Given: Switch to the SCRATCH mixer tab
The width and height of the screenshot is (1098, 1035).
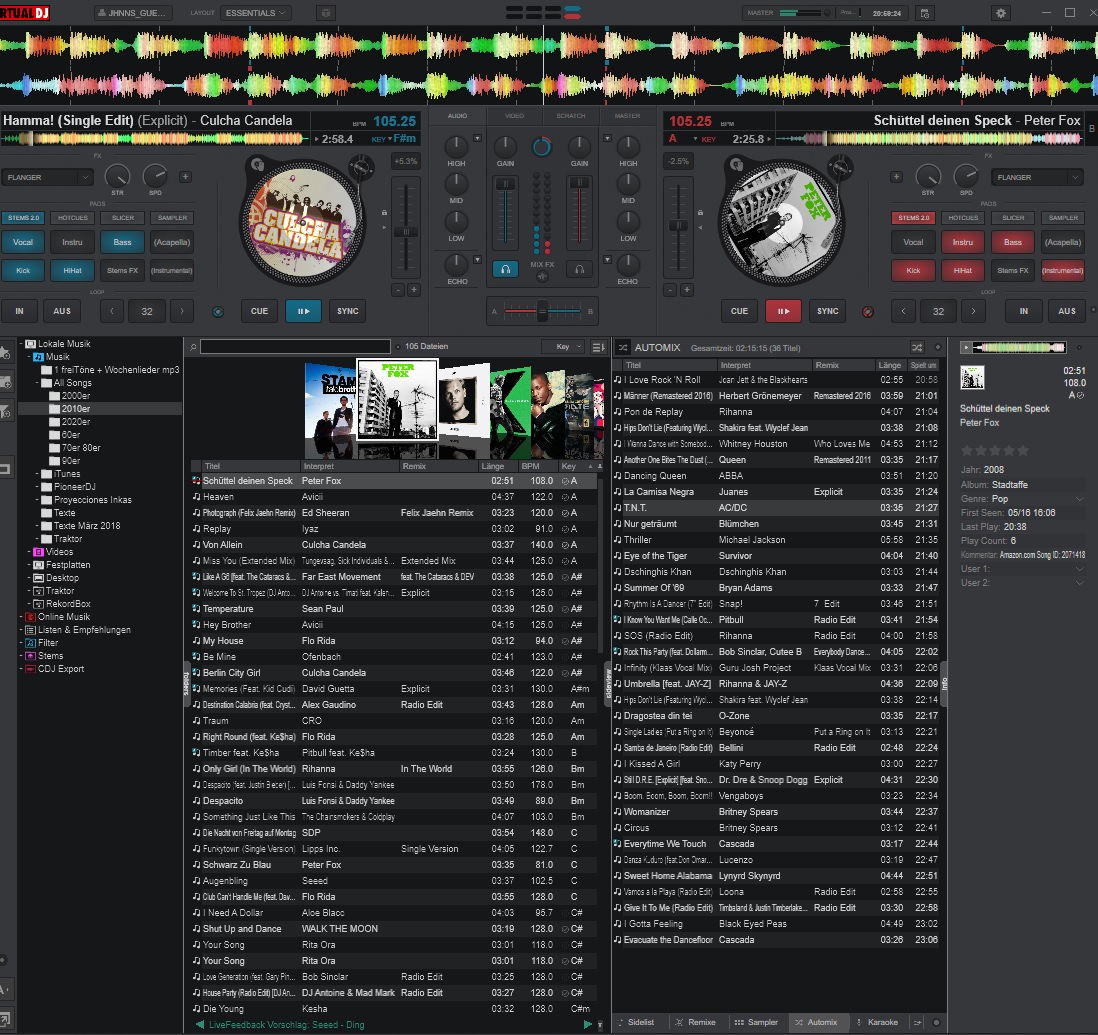Looking at the screenshot, I should click(571, 116).
